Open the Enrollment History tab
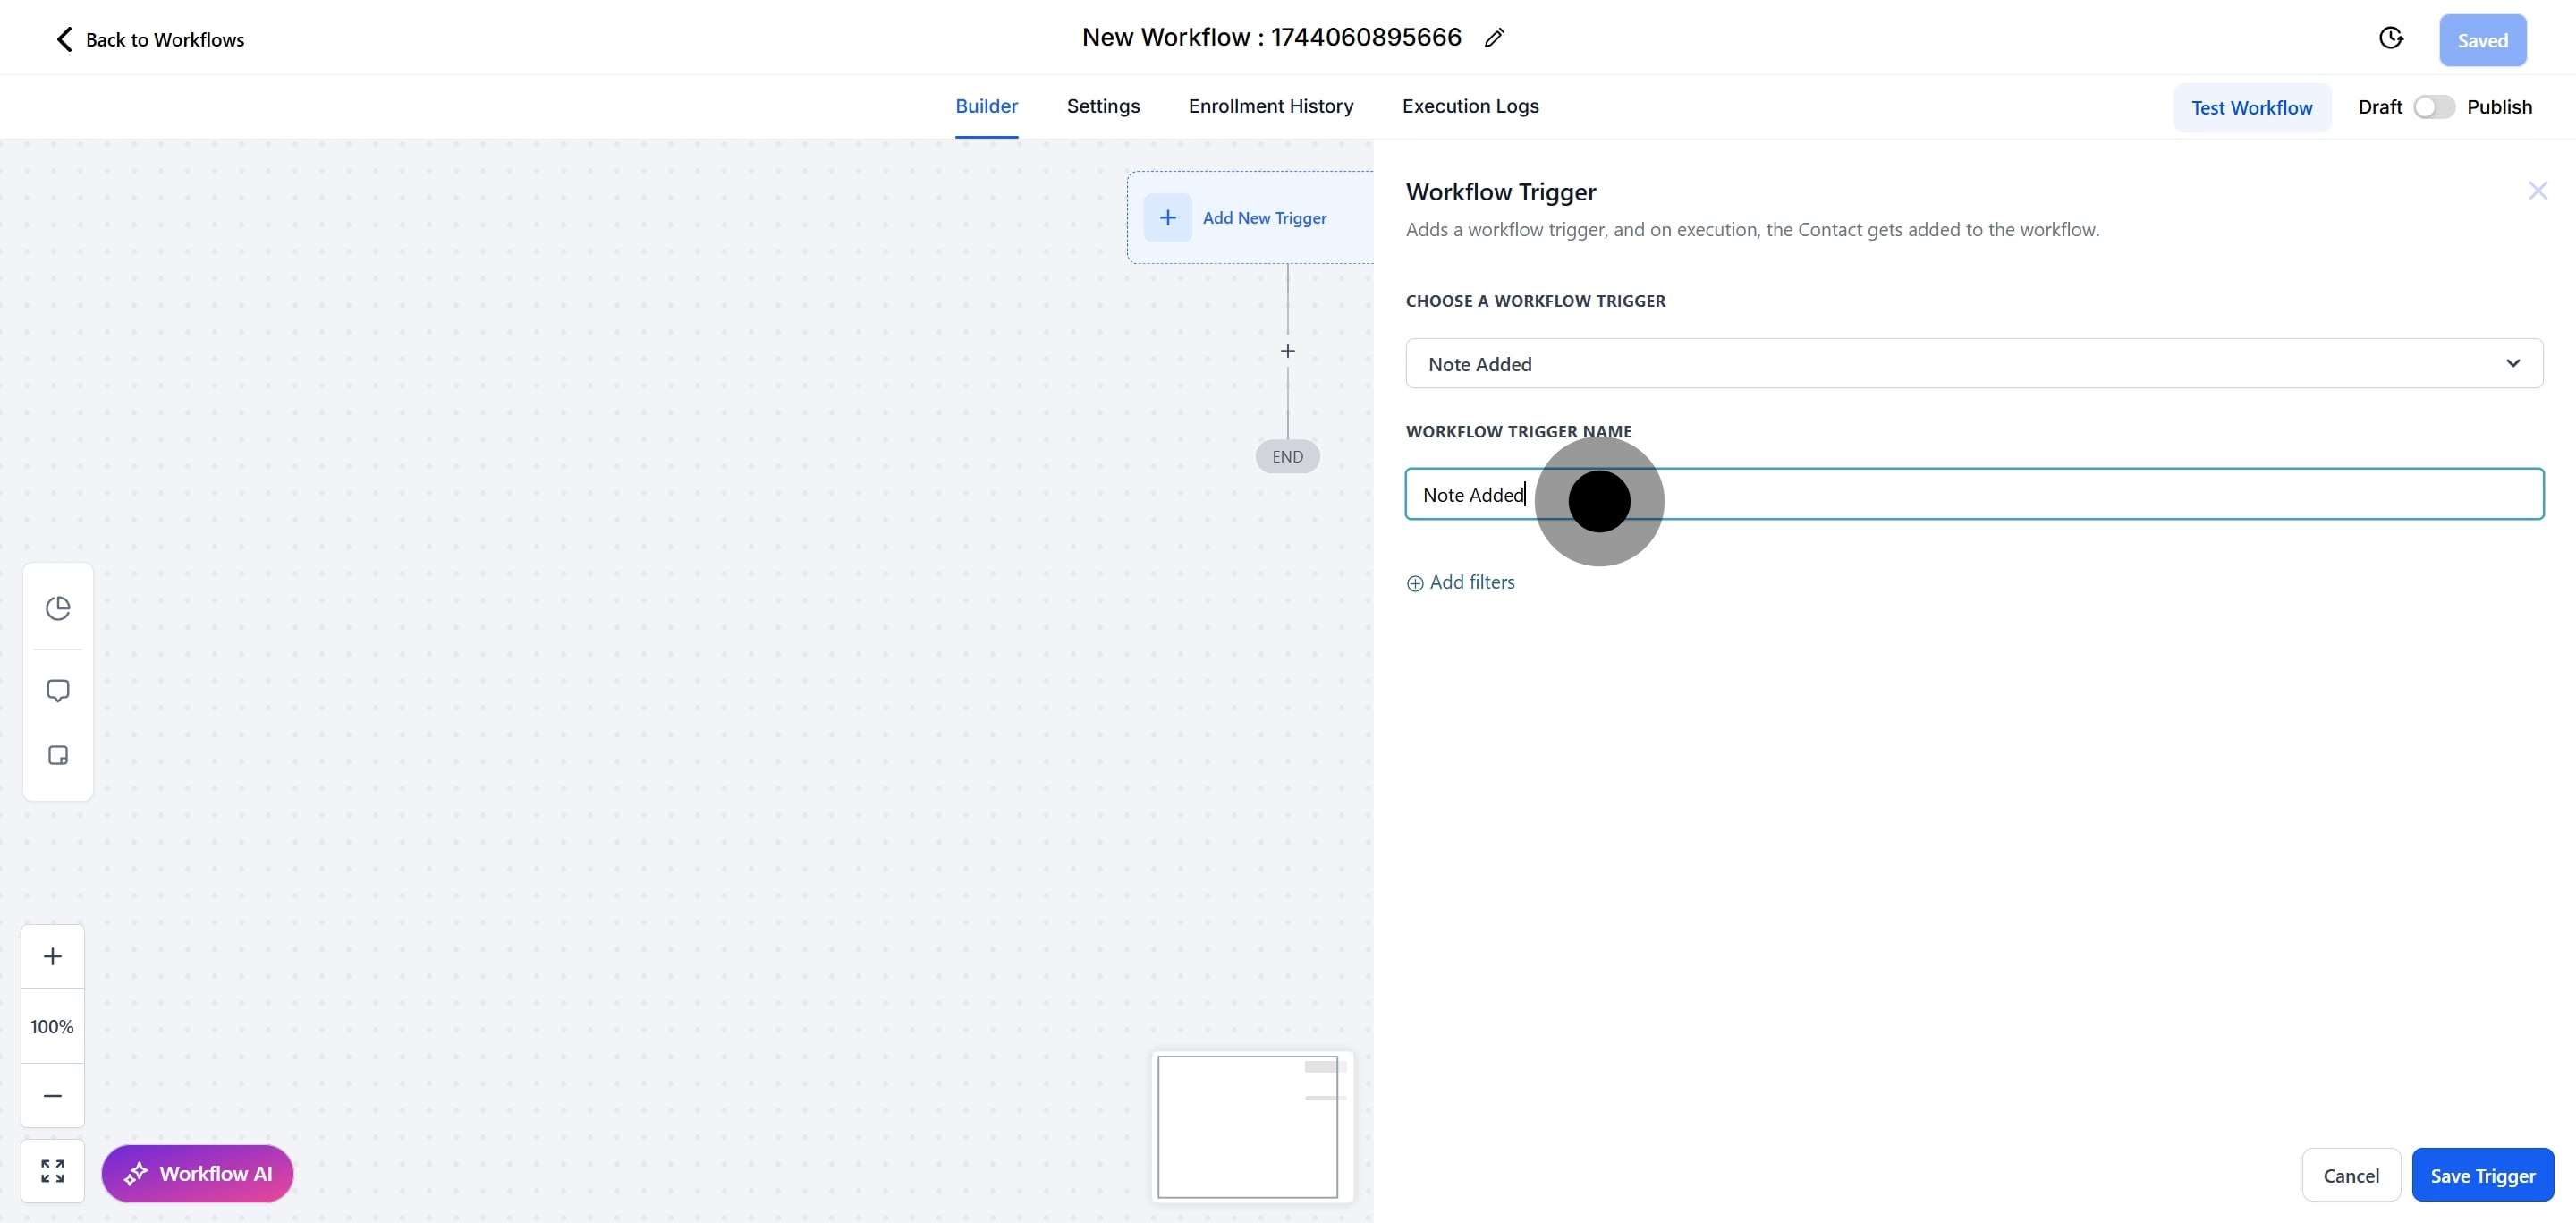Screen dimensions: 2576x1223 1270,106
